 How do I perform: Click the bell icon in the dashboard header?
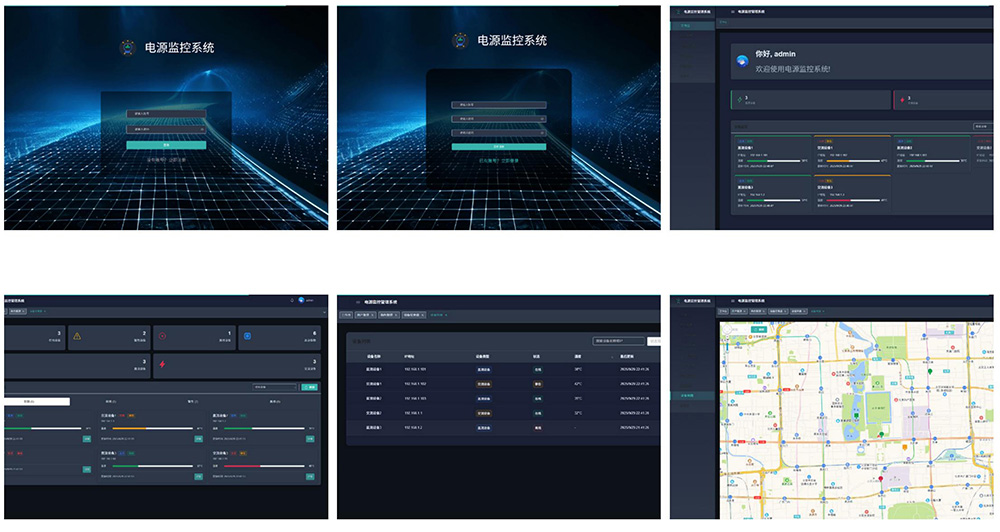tap(290, 299)
